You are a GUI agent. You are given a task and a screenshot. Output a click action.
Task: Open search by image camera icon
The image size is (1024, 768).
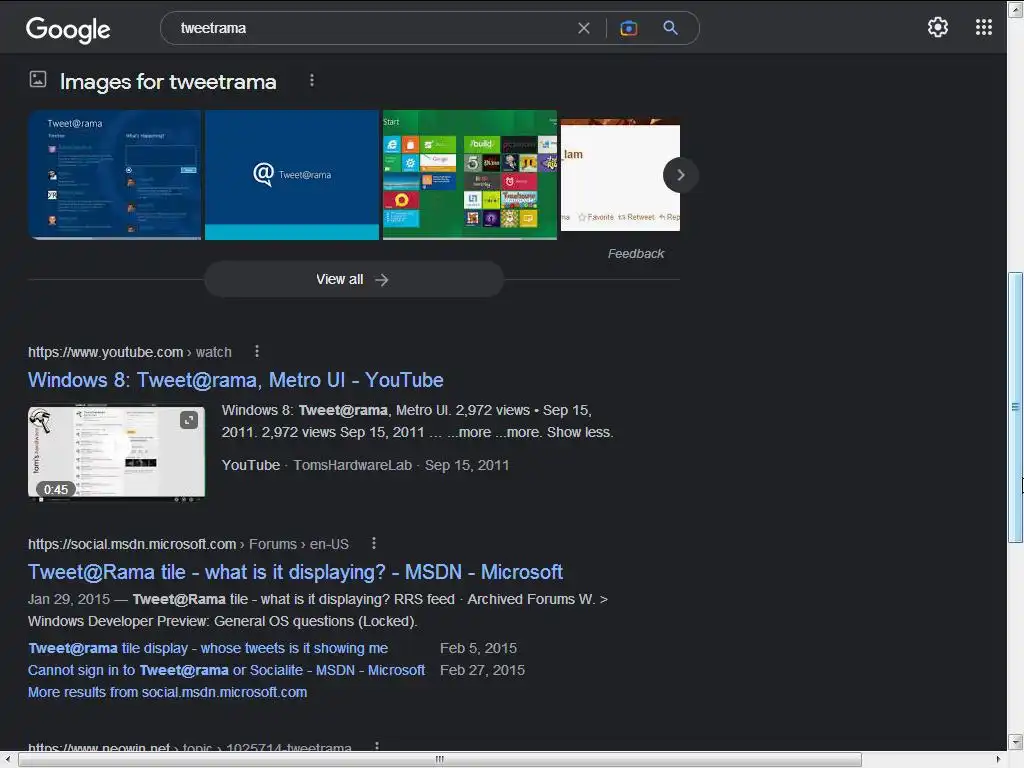(x=628, y=28)
